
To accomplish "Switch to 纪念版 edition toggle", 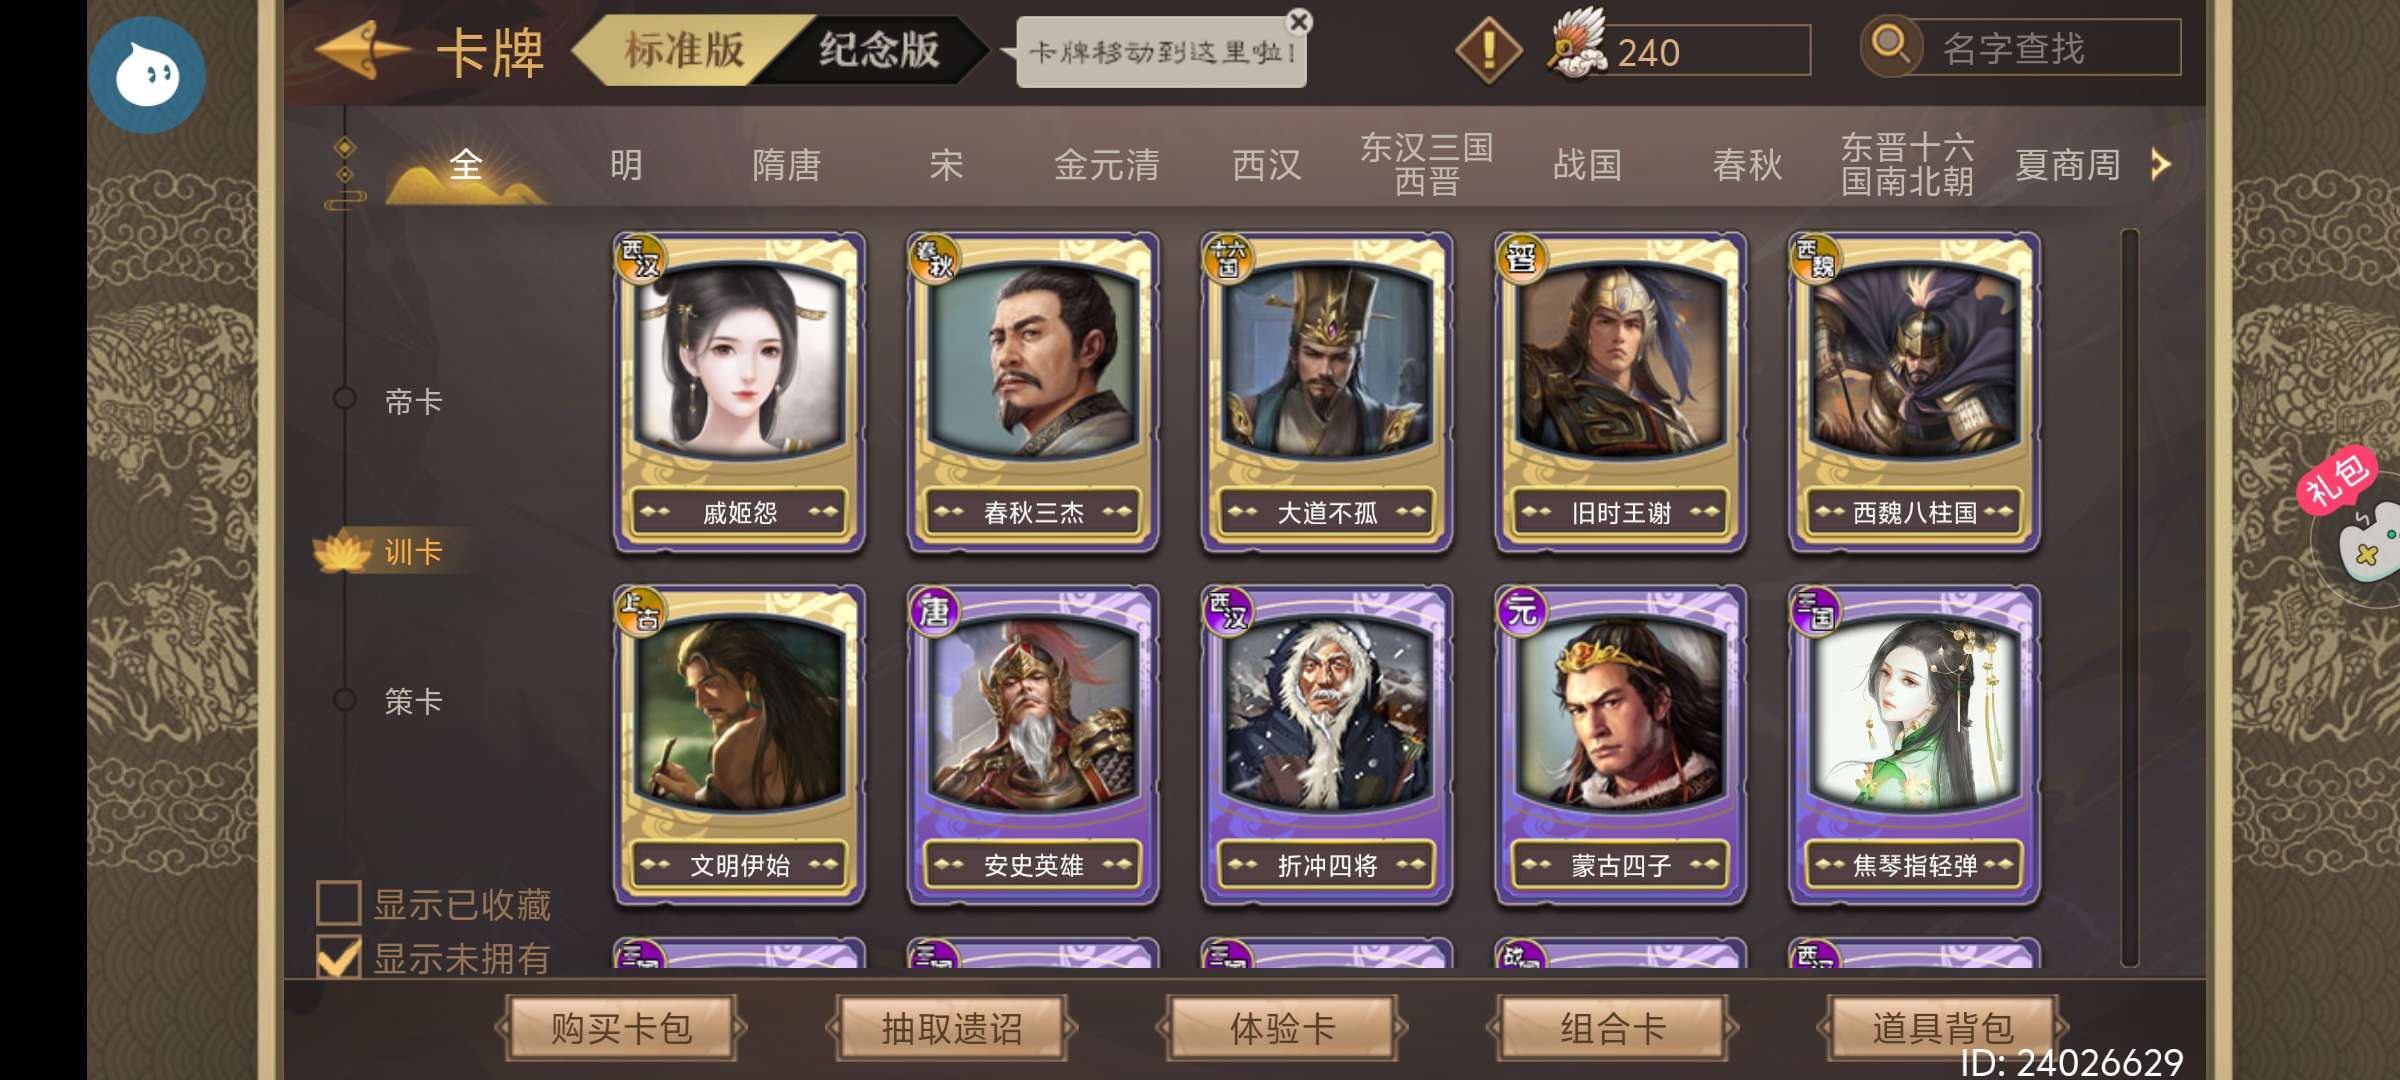I will click(x=878, y=49).
